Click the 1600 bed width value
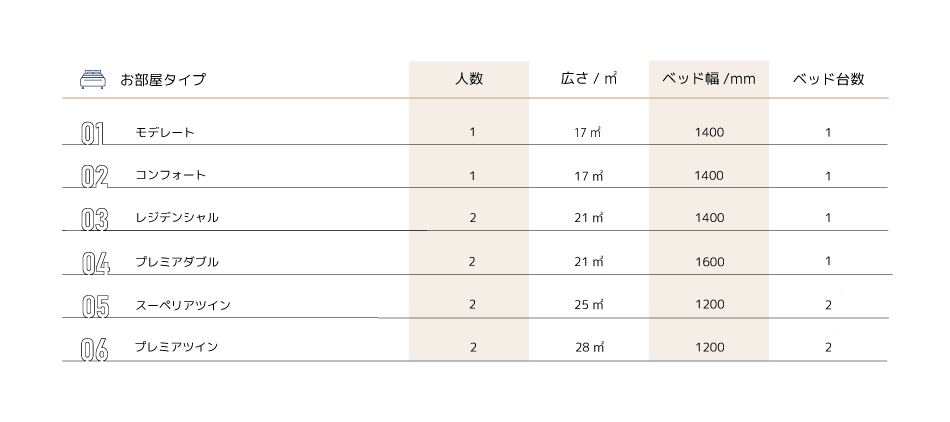The image size is (950, 422). click(708, 262)
